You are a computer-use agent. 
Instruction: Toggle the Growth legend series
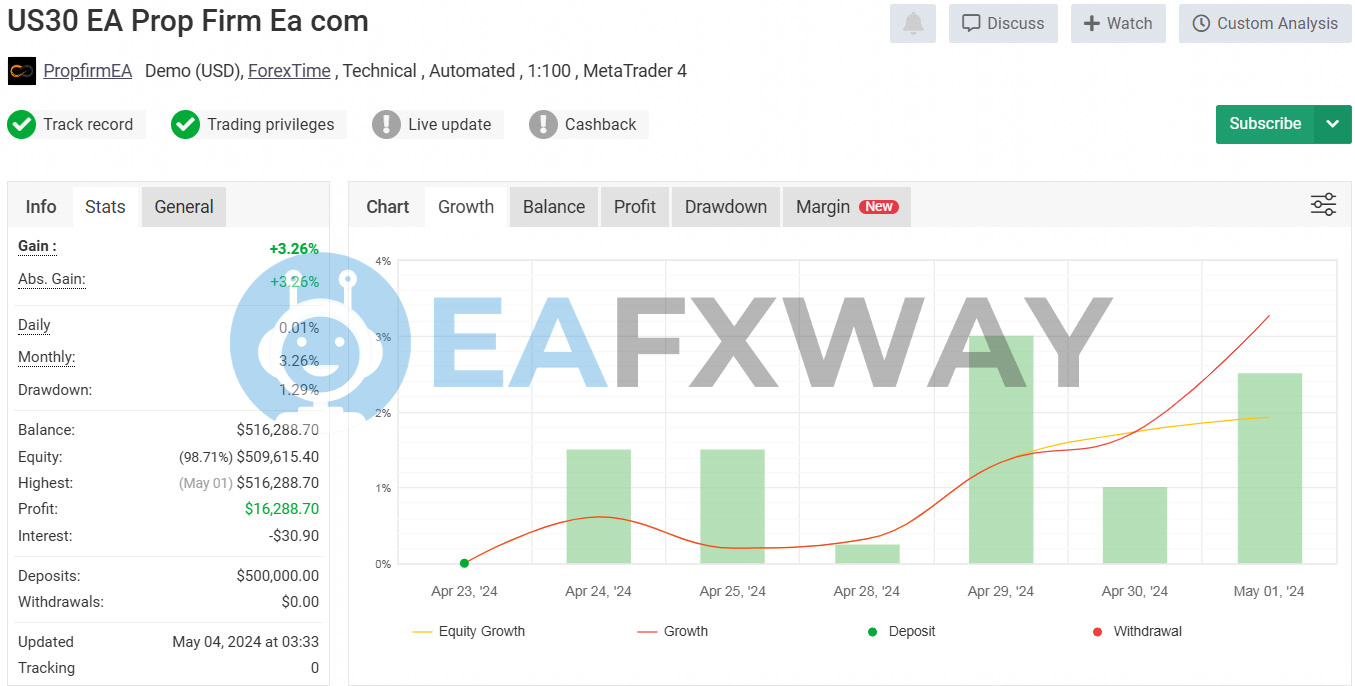coord(672,632)
